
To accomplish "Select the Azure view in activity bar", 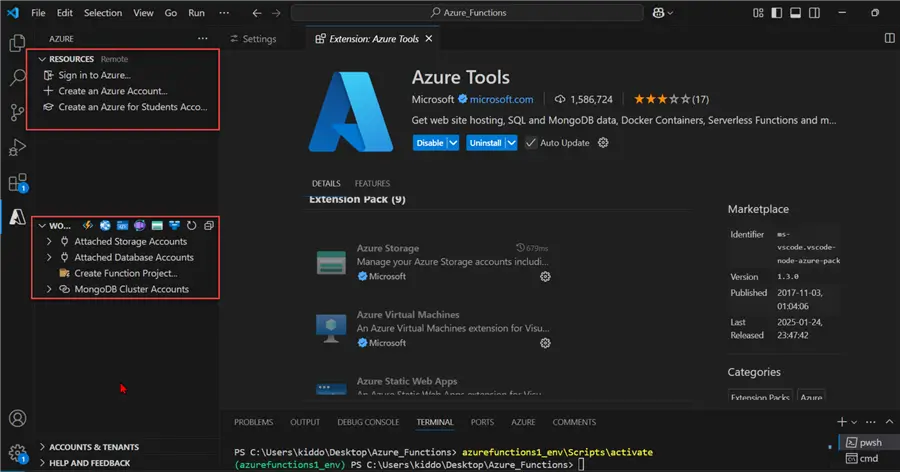I will pyautogui.click(x=17, y=216).
